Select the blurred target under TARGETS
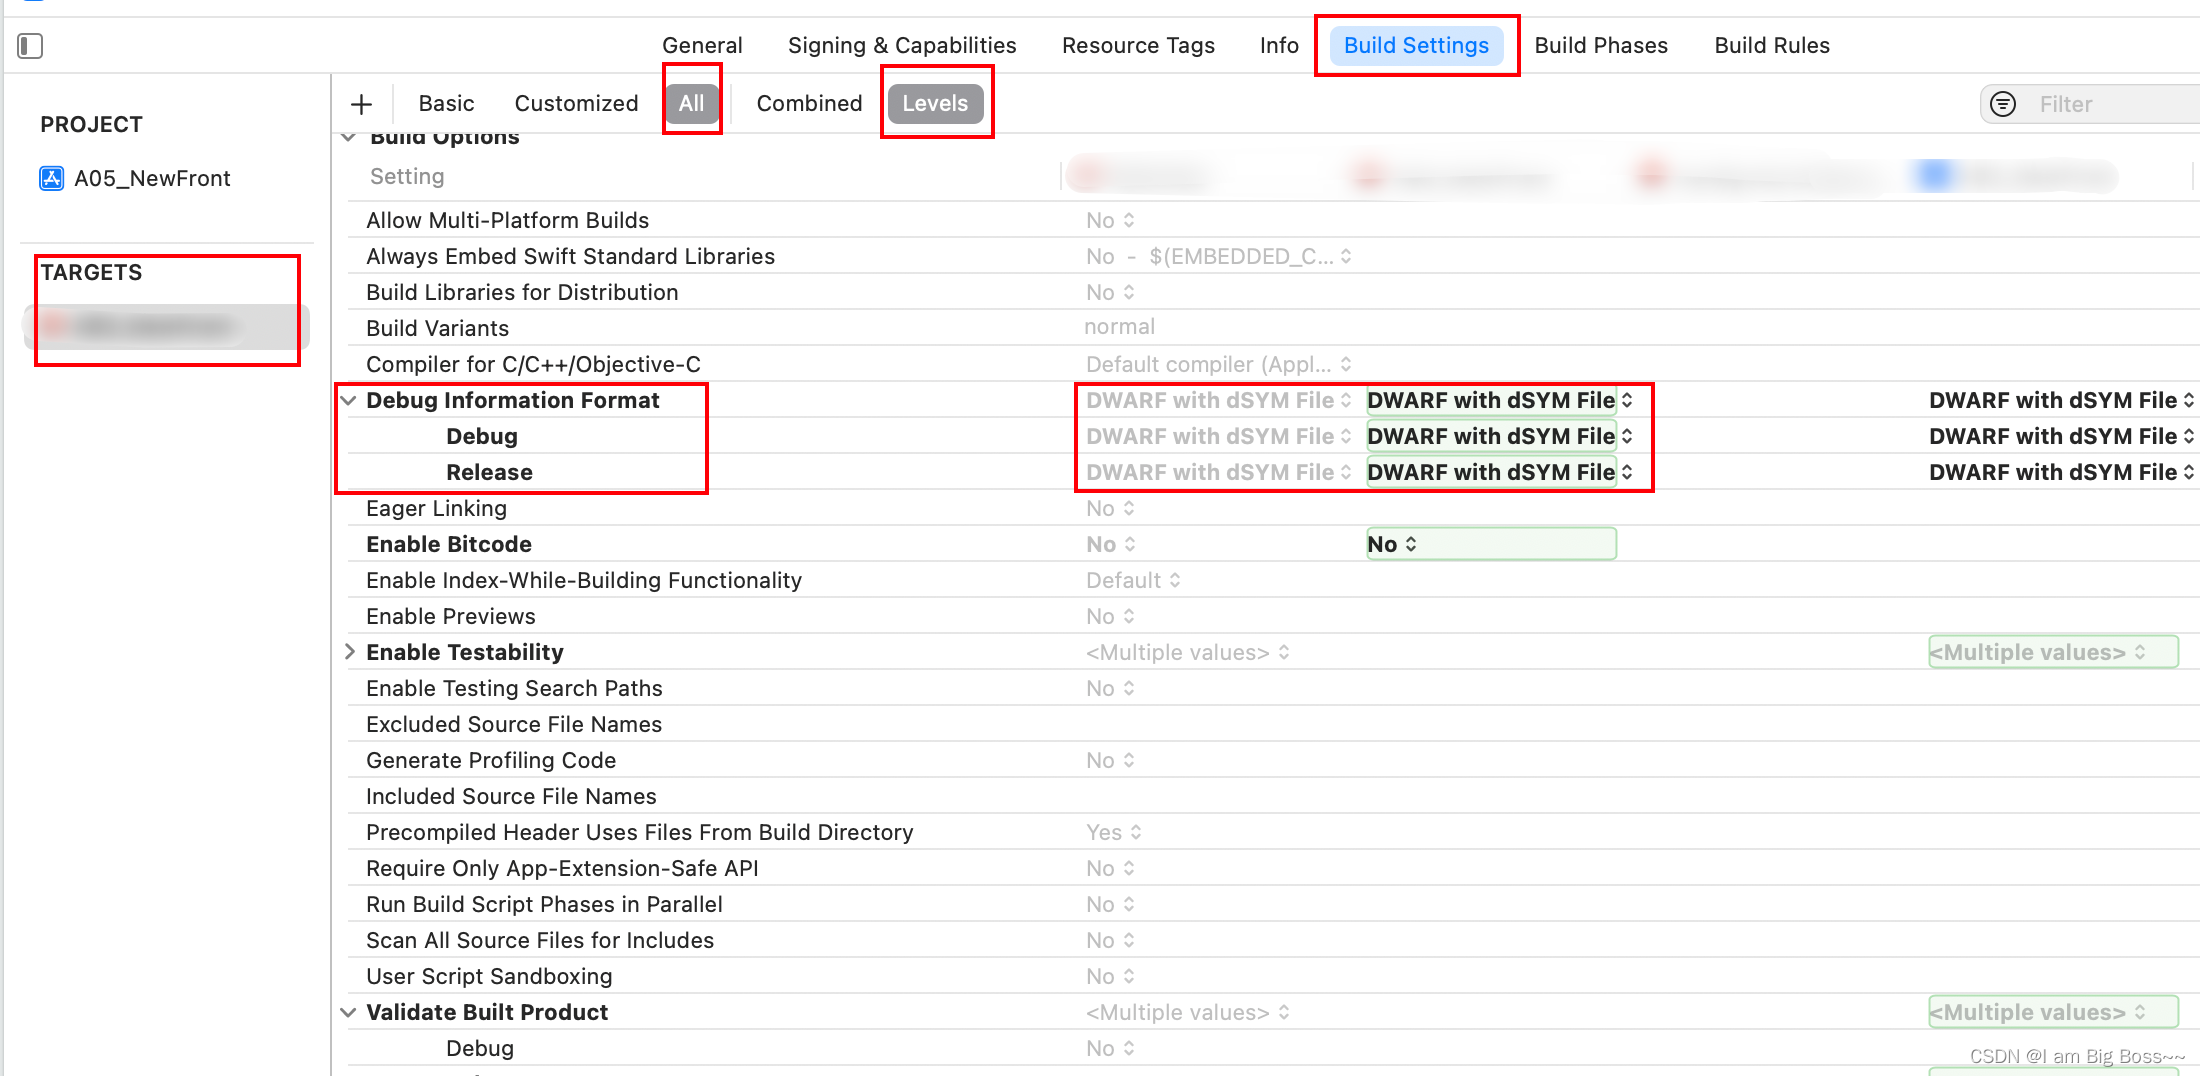This screenshot has height=1076, width=2200. 166,327
